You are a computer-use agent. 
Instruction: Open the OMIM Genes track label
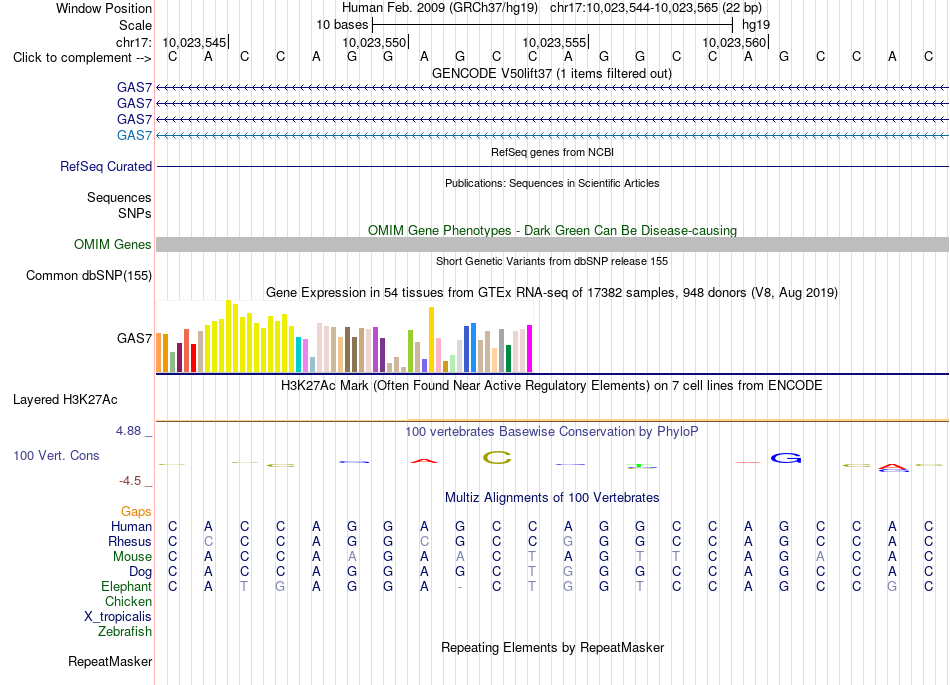112,244
